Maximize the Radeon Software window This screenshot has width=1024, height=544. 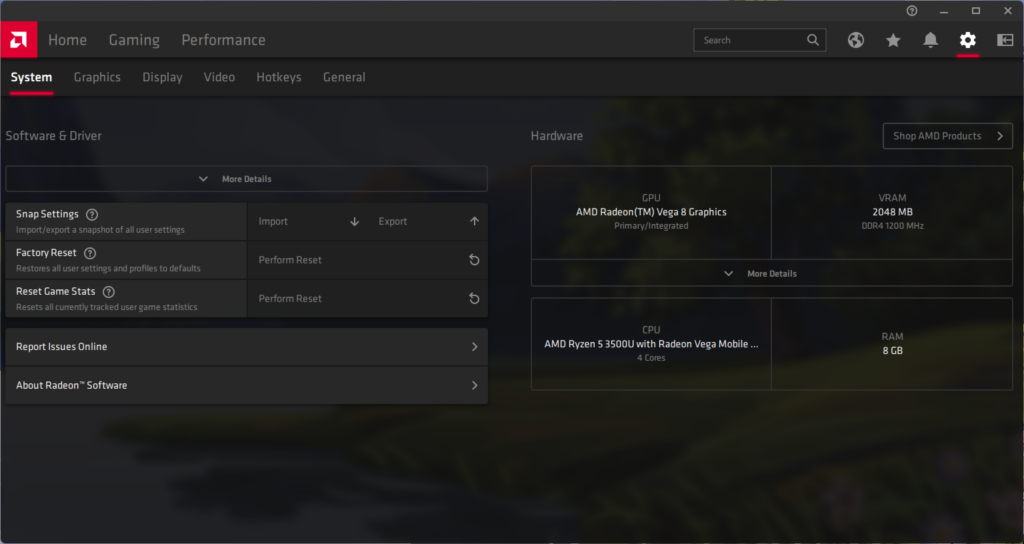tap(976, 10)
